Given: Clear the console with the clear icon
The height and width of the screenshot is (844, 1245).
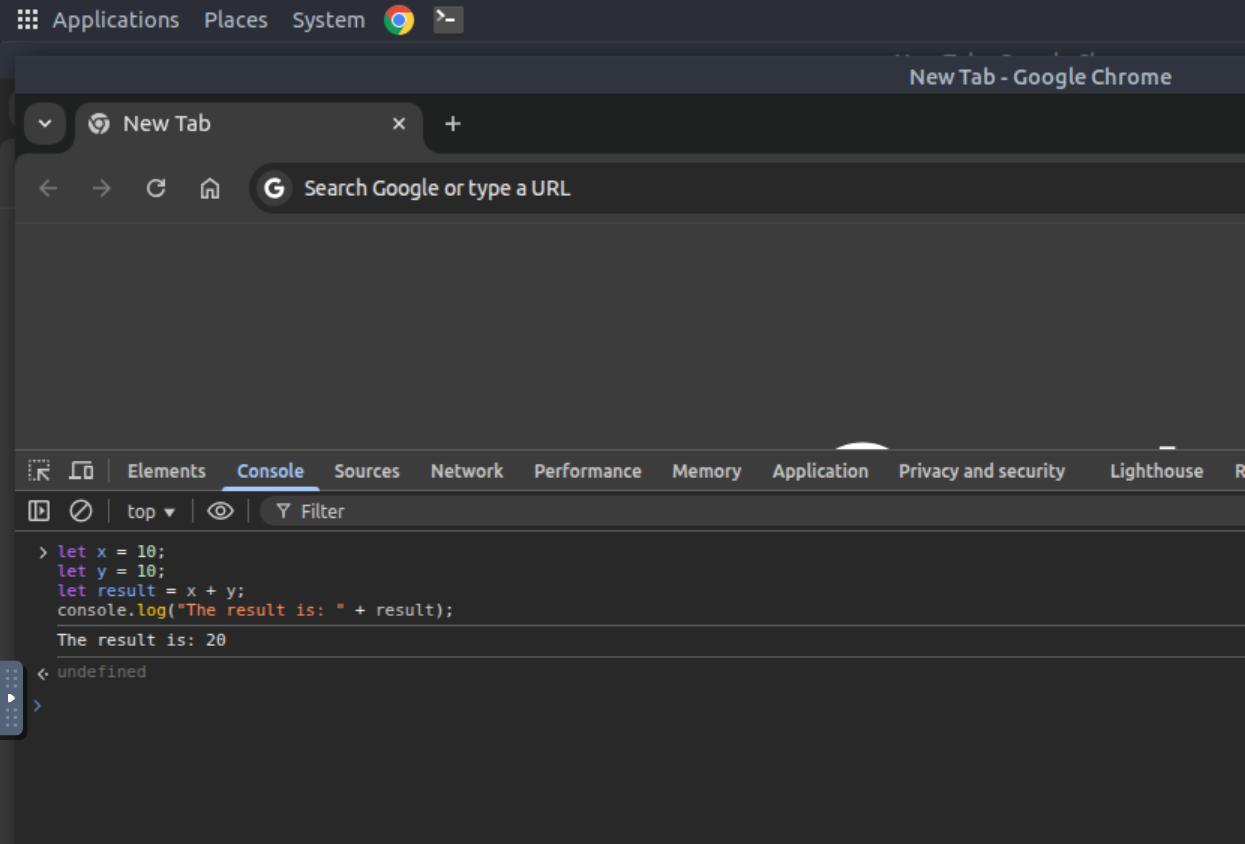Looking at the screenshot, I should click(81, 511).
